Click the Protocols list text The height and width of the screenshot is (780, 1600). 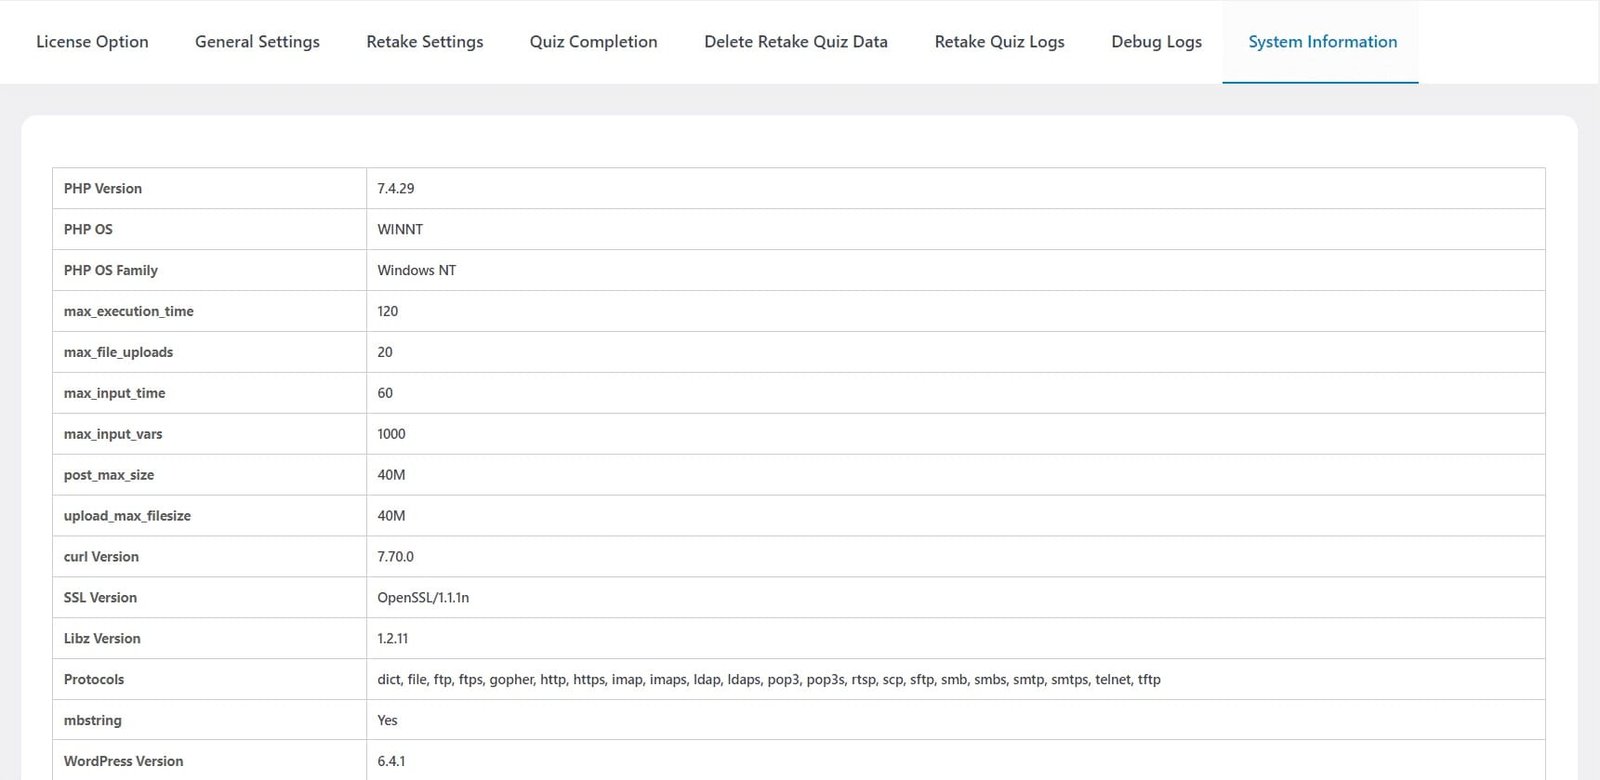click(769, 679)
